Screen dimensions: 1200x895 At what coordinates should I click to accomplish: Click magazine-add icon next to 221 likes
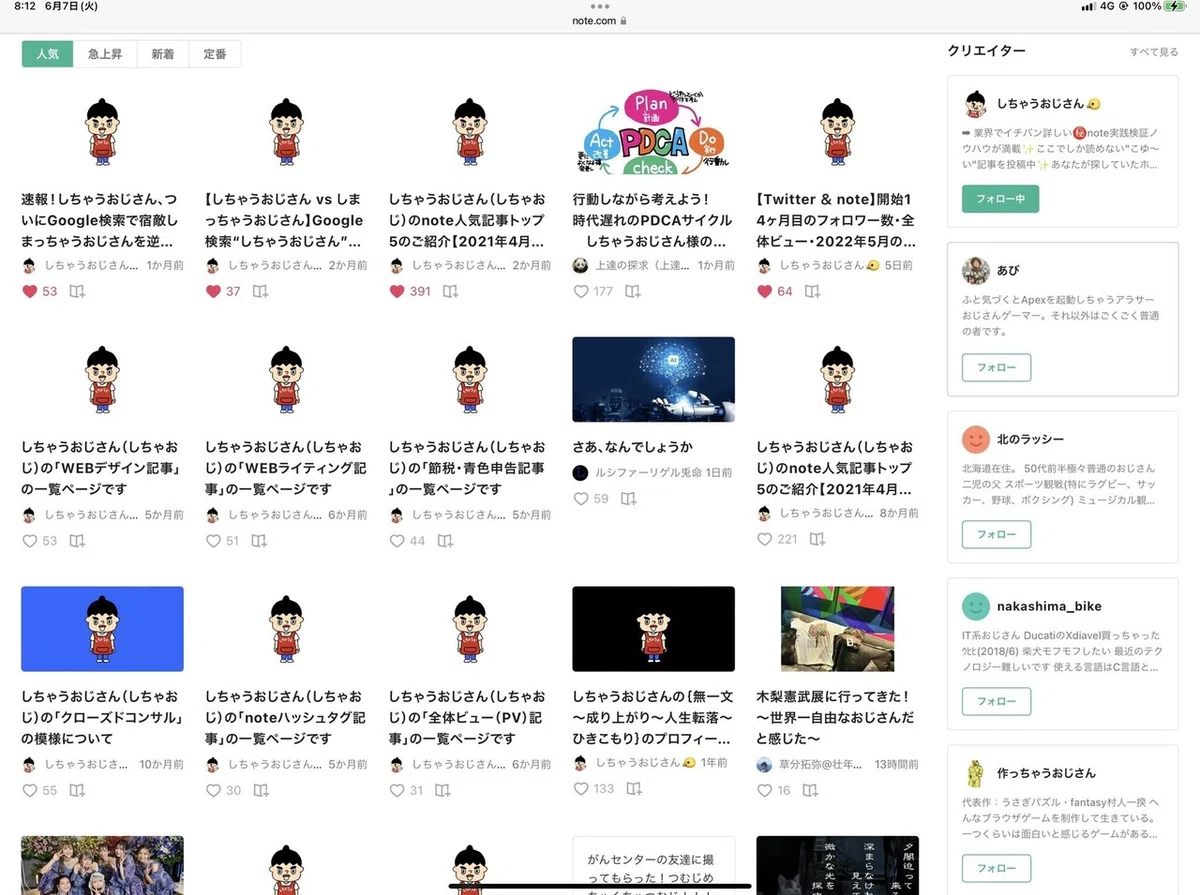pyautogui.click(x=817, y=539)
